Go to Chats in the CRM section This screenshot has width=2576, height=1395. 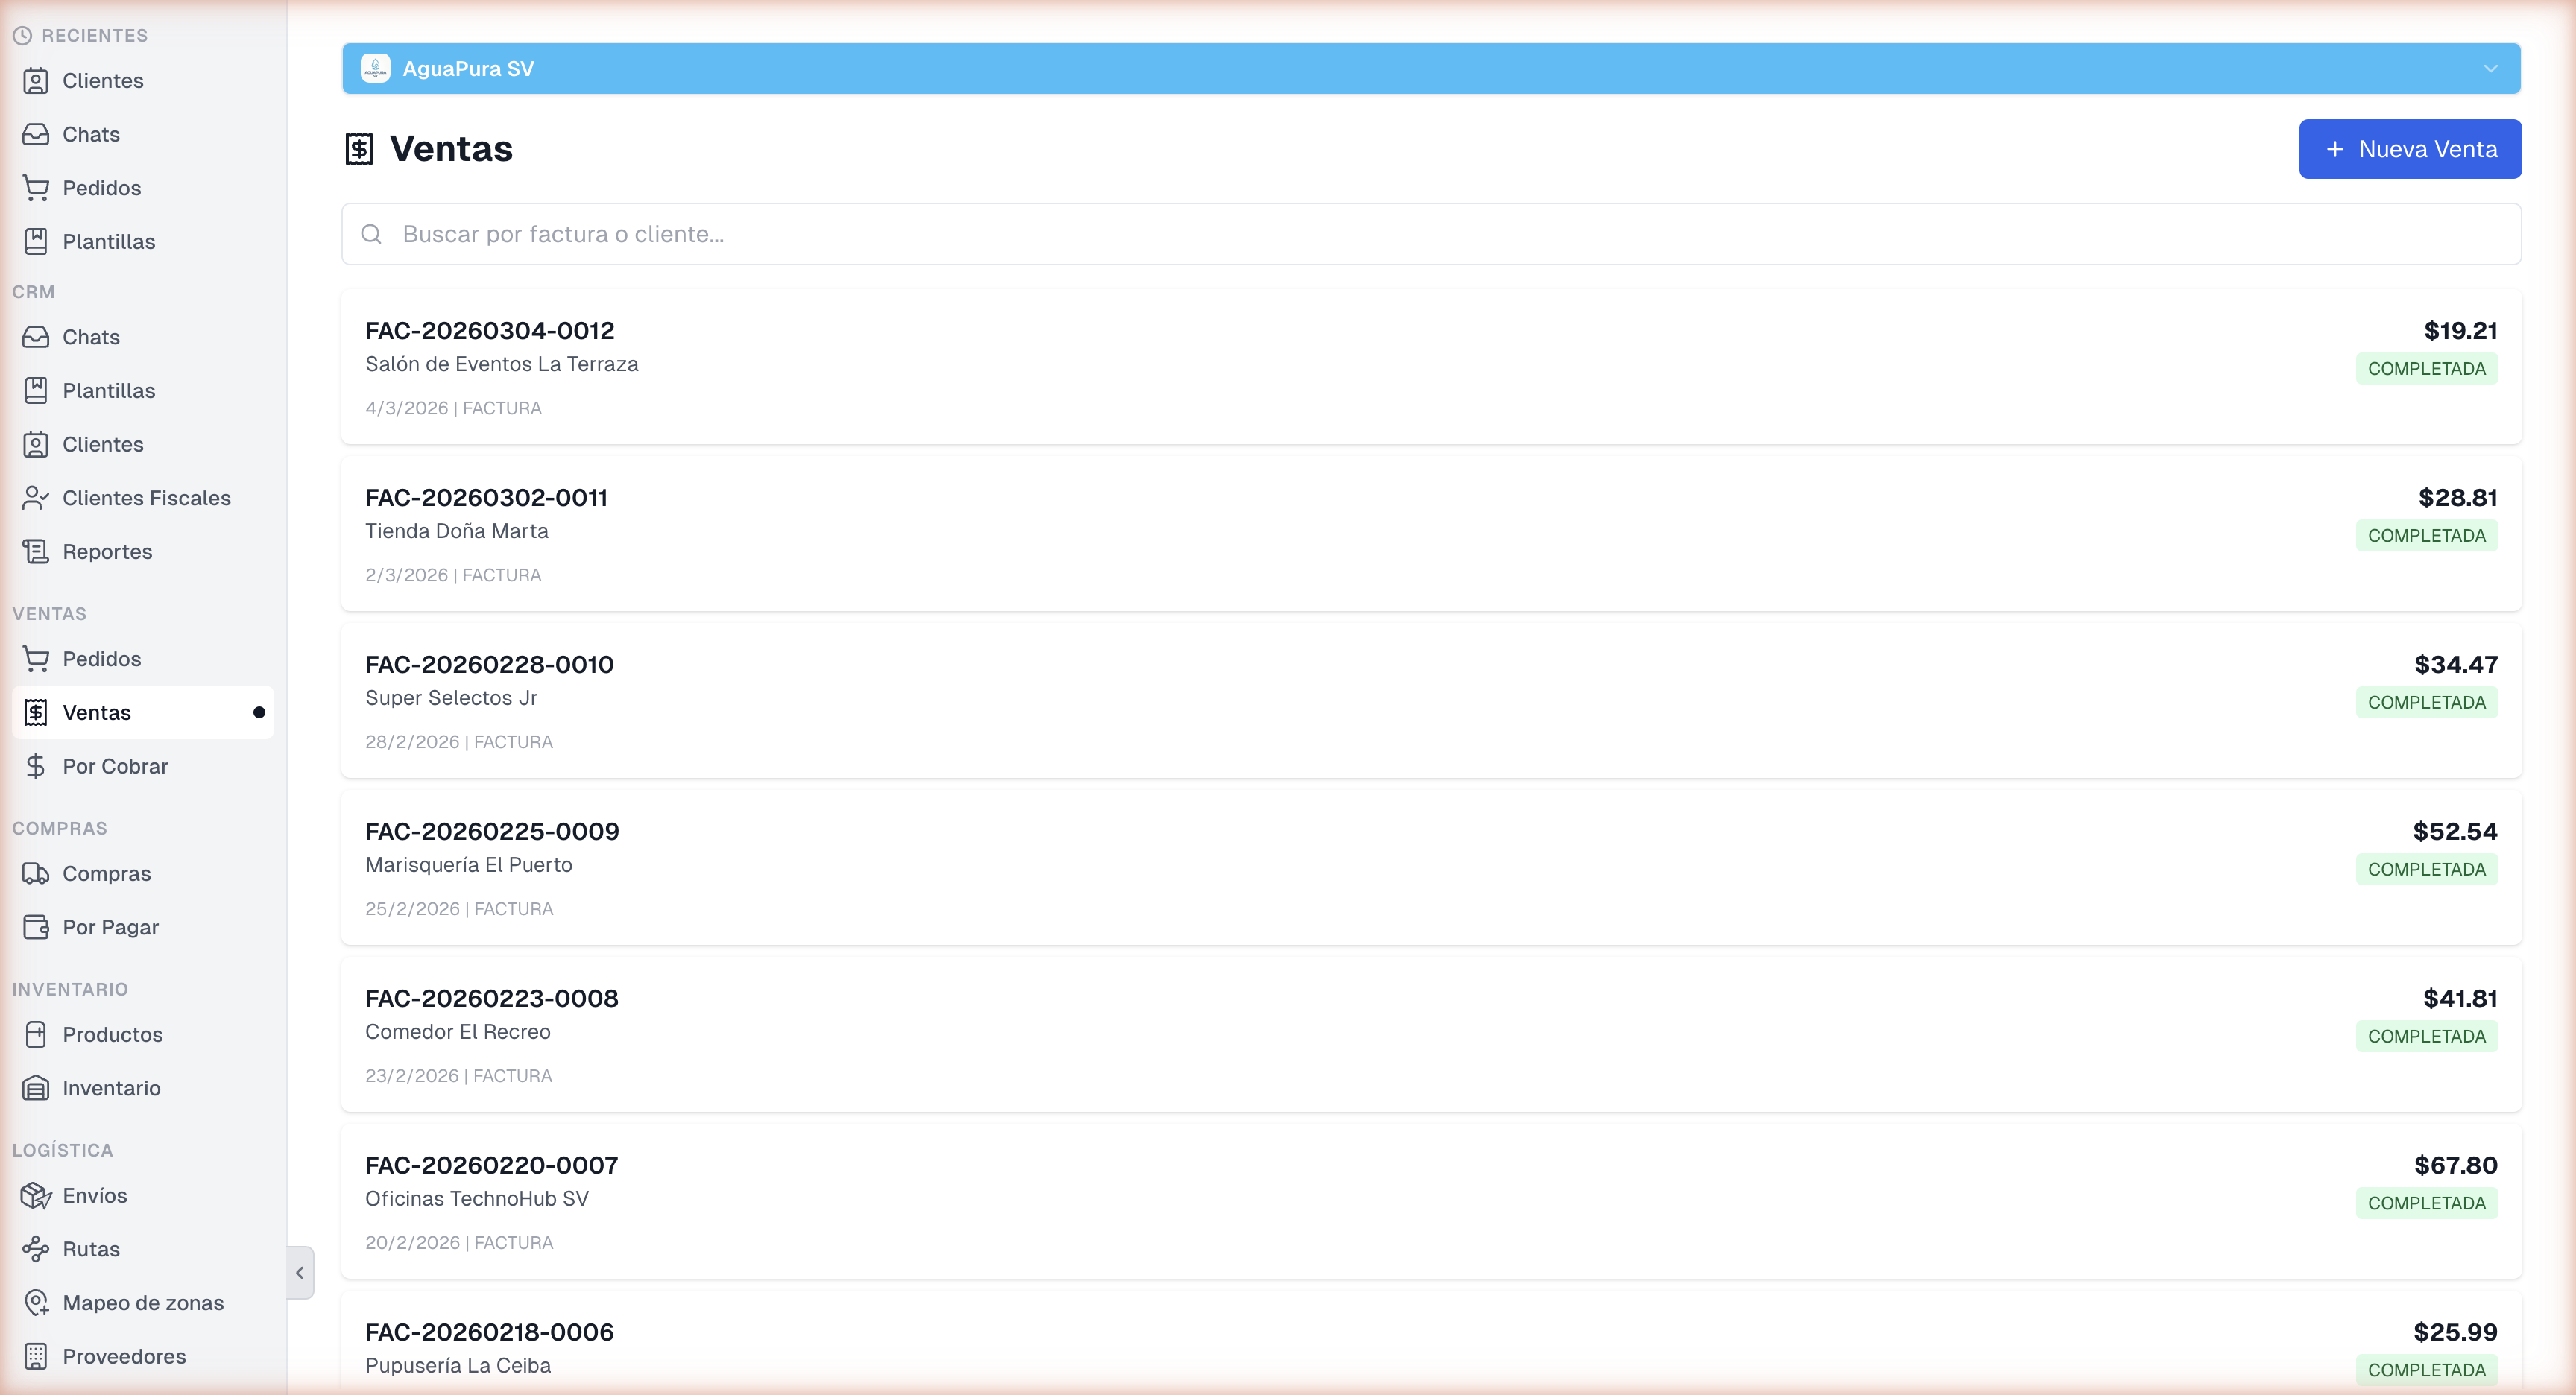(x=90, y=337)
